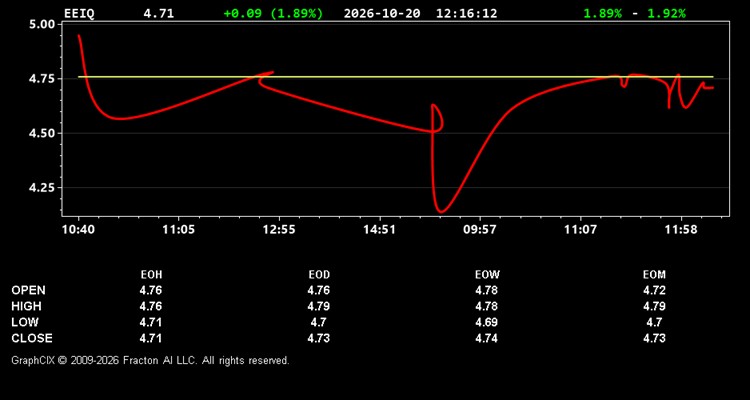Click the 09:57 time axis label
Viewport: 750px width, 400px height.
pyautogui.click(x=480, y=229)
